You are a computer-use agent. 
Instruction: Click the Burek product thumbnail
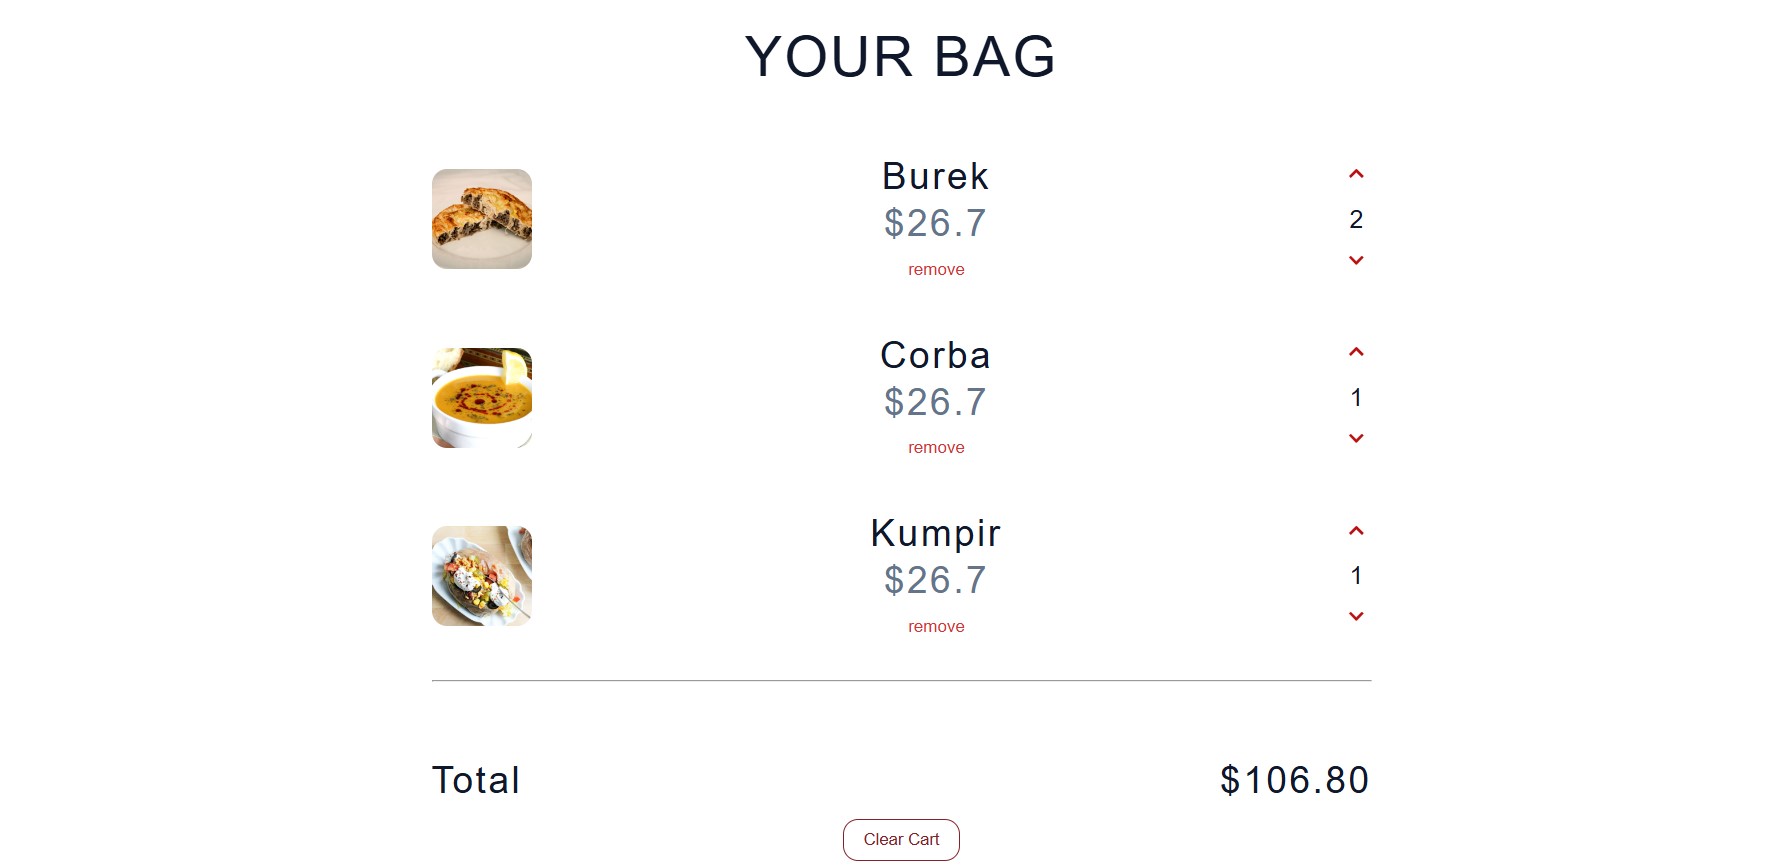tap(481, 219)
